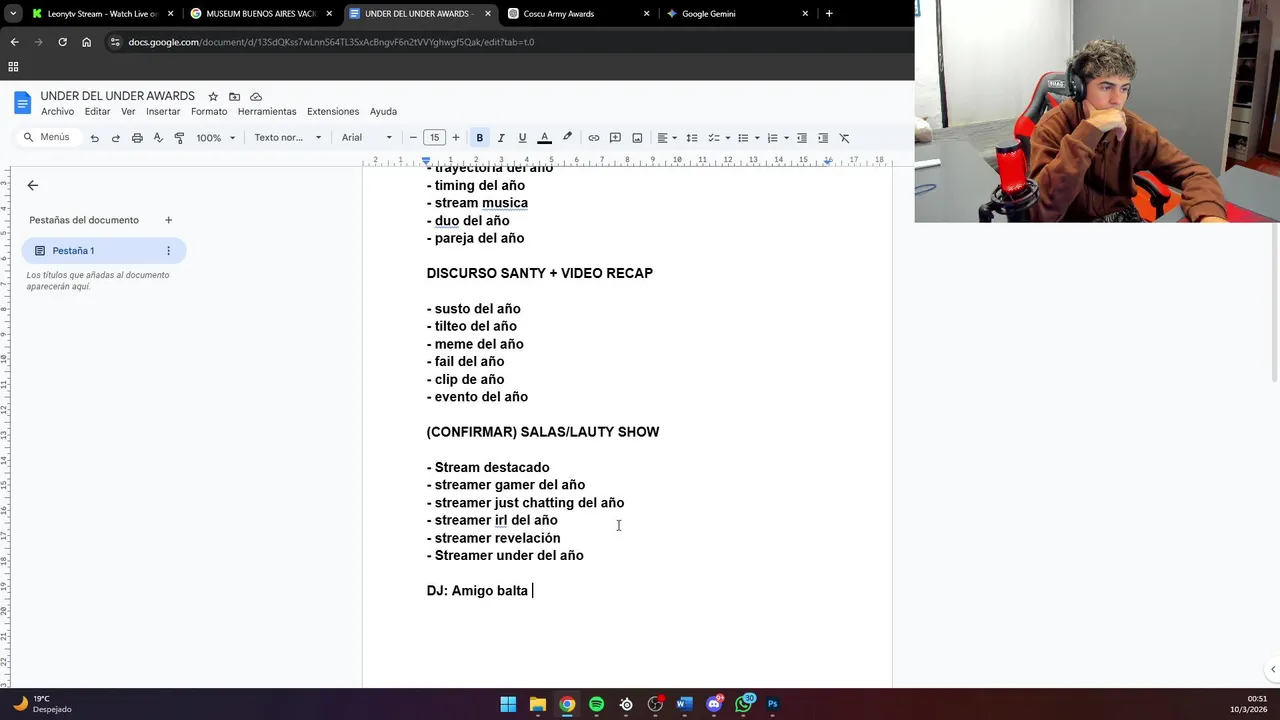Increase indent of paragraph
The image size is (1280, 720).
pos(823,138)
